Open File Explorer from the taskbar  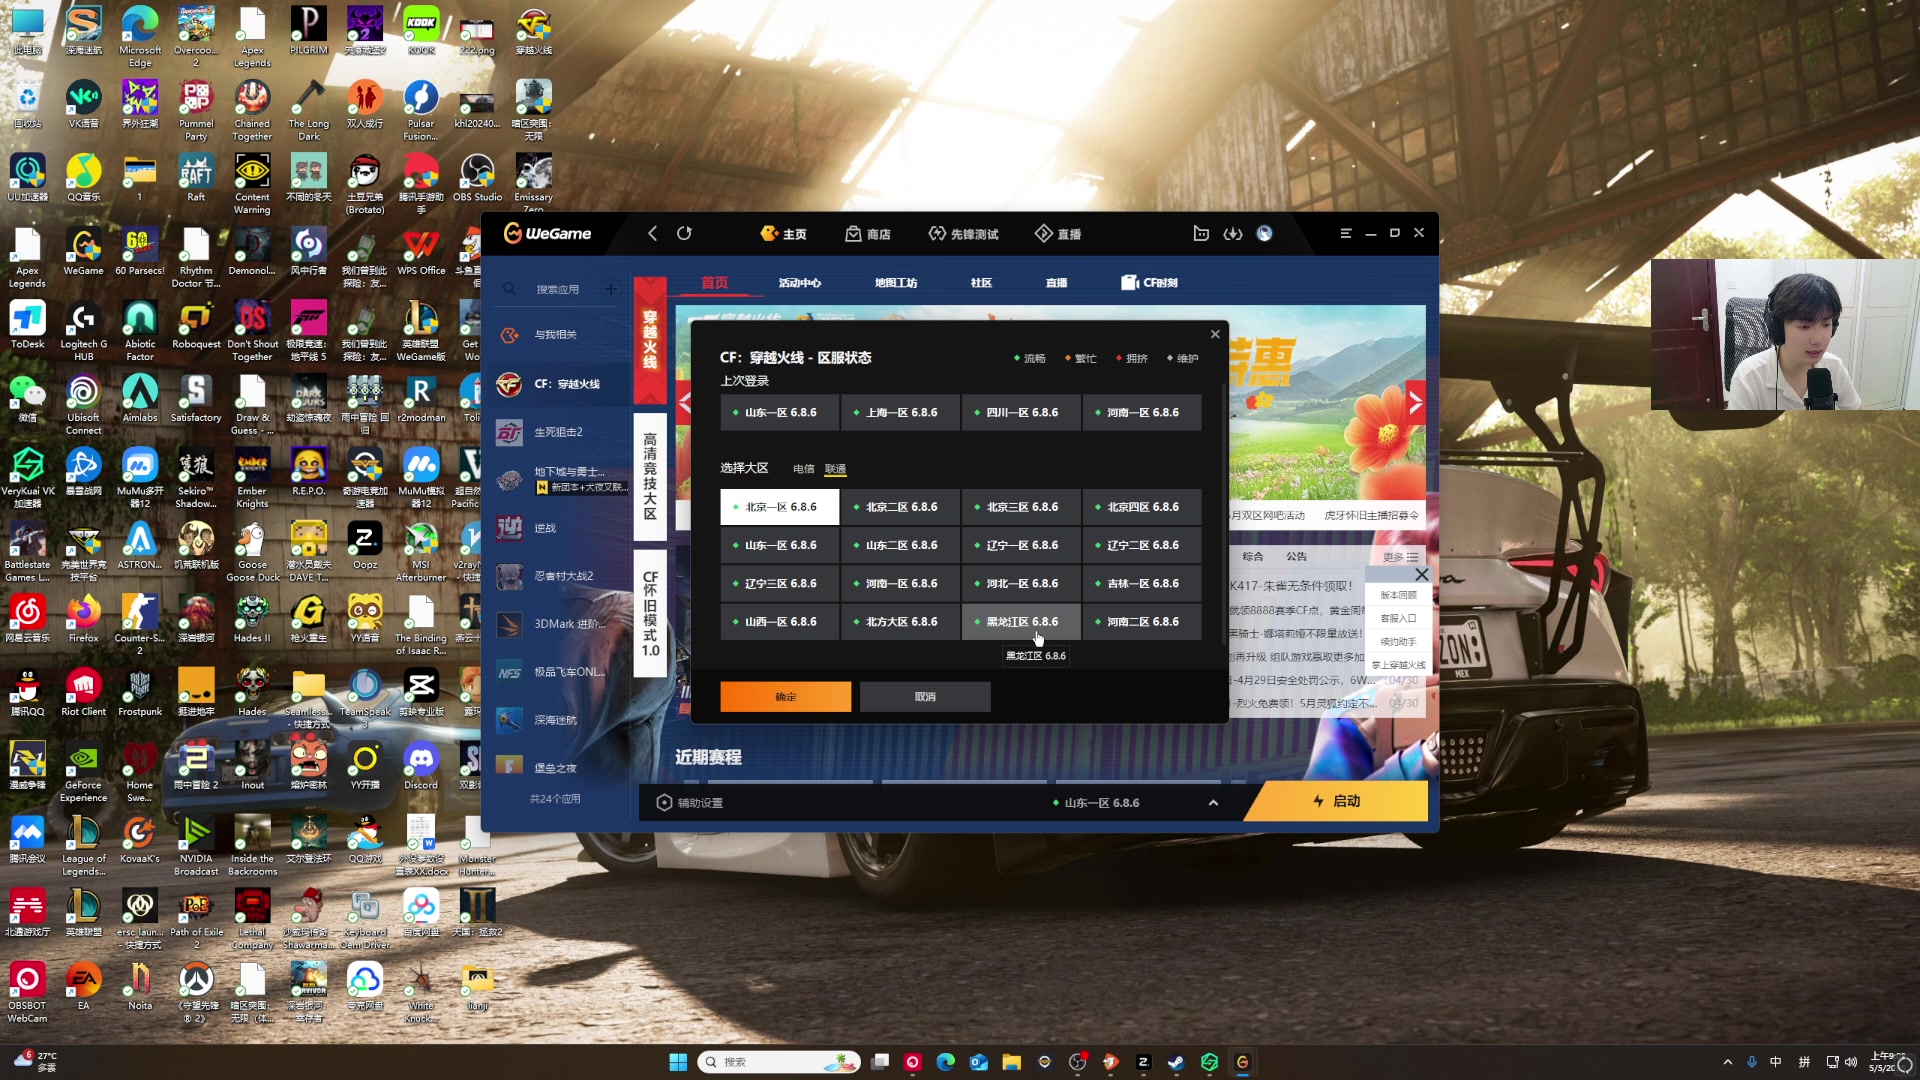pos(1012,1062)
